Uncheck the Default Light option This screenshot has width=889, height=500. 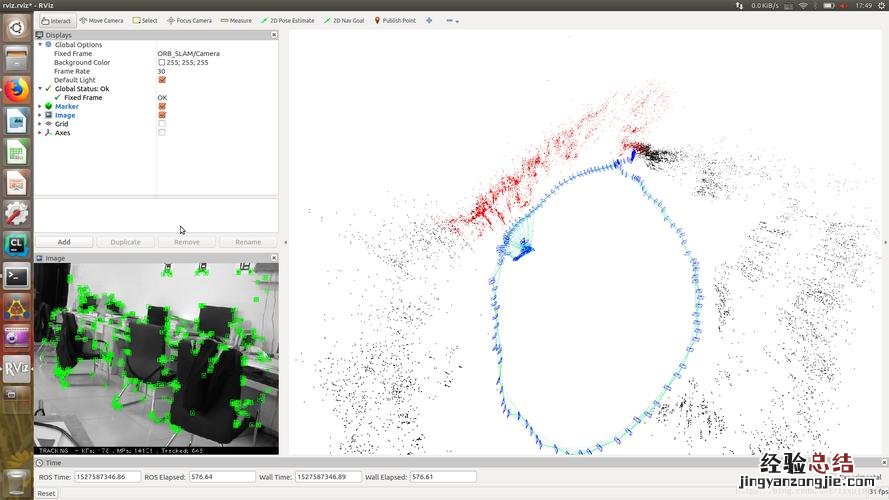click(162, 80)
